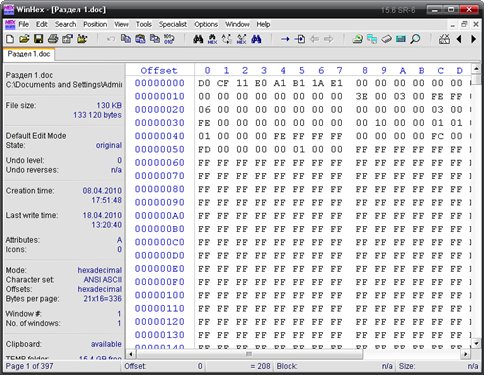Screen dimensions: 484x375
Task: Open the Tools menu
Action: coord(143,24)
